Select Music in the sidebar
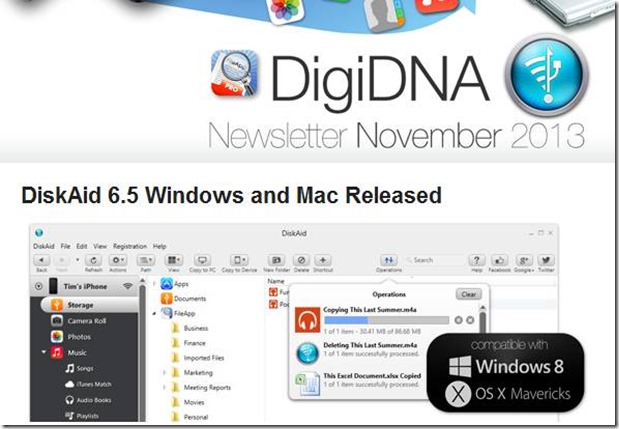 click(x=77, y=352)
